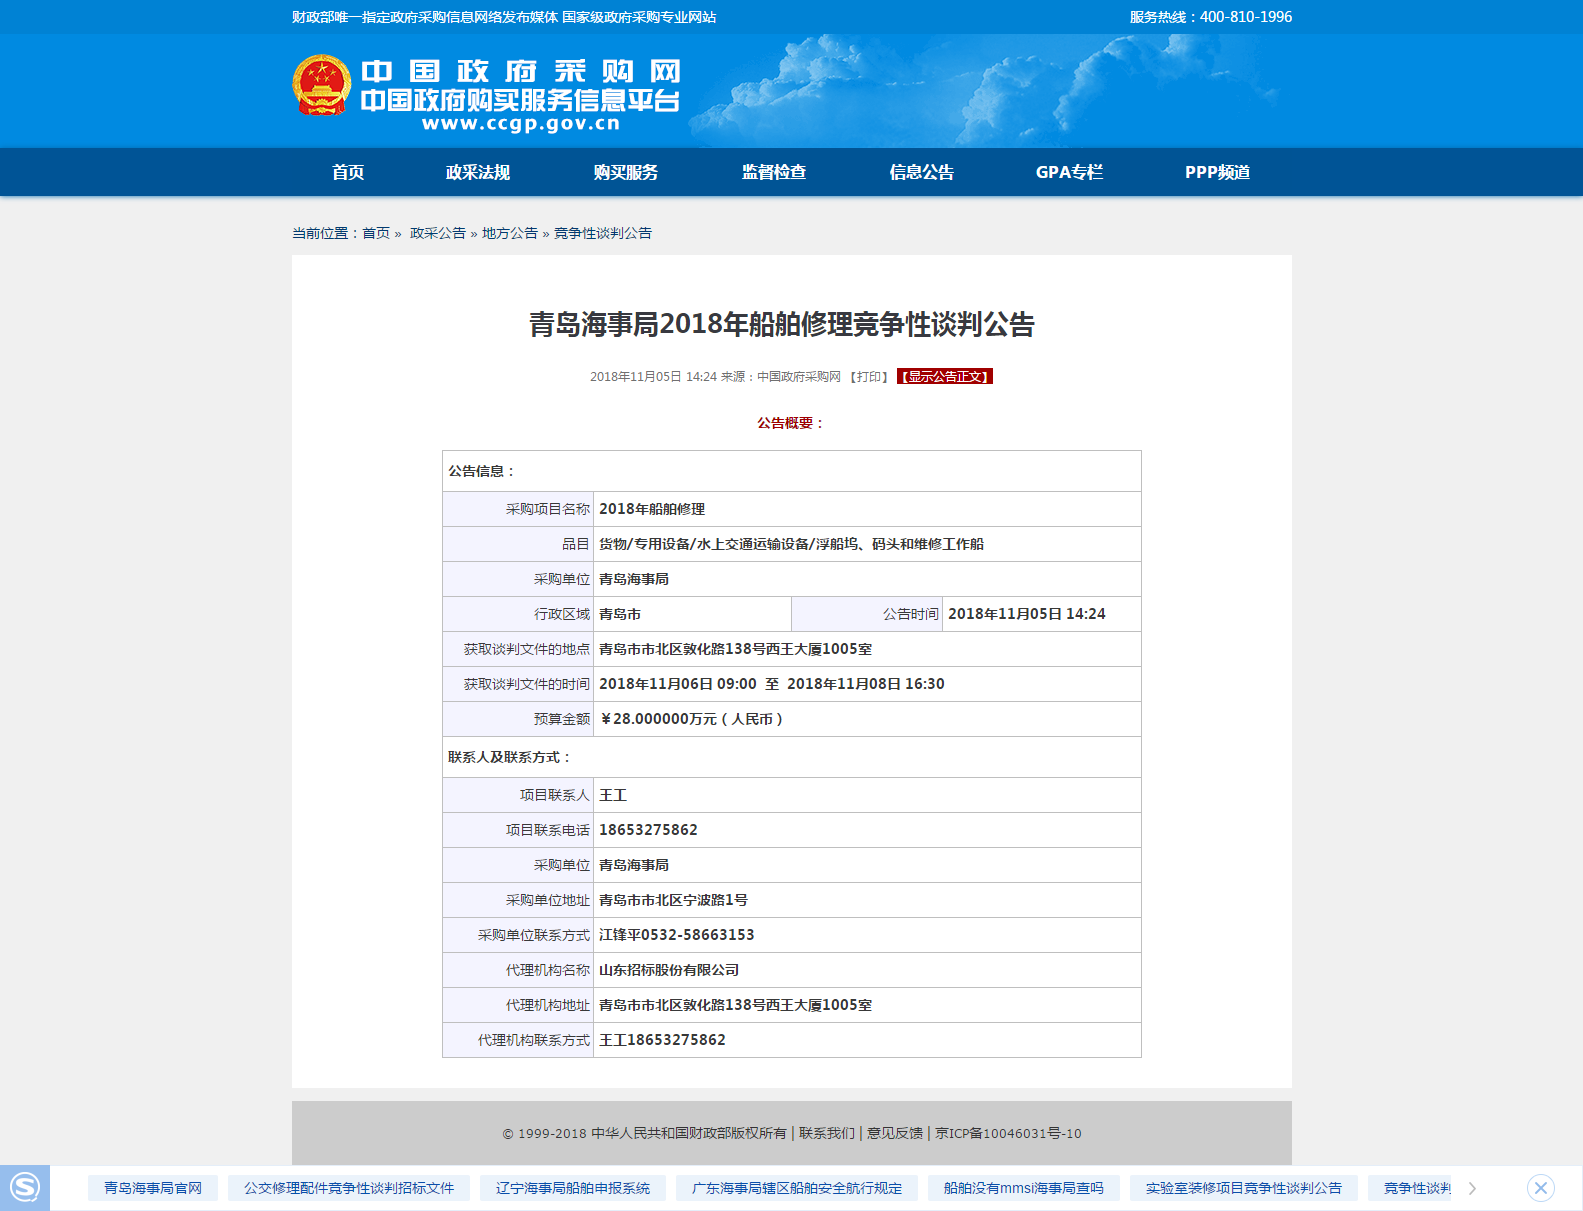The image size is (1583, 1211).
Task: Click the 公告概要 heading
Action: coord(789,423)
